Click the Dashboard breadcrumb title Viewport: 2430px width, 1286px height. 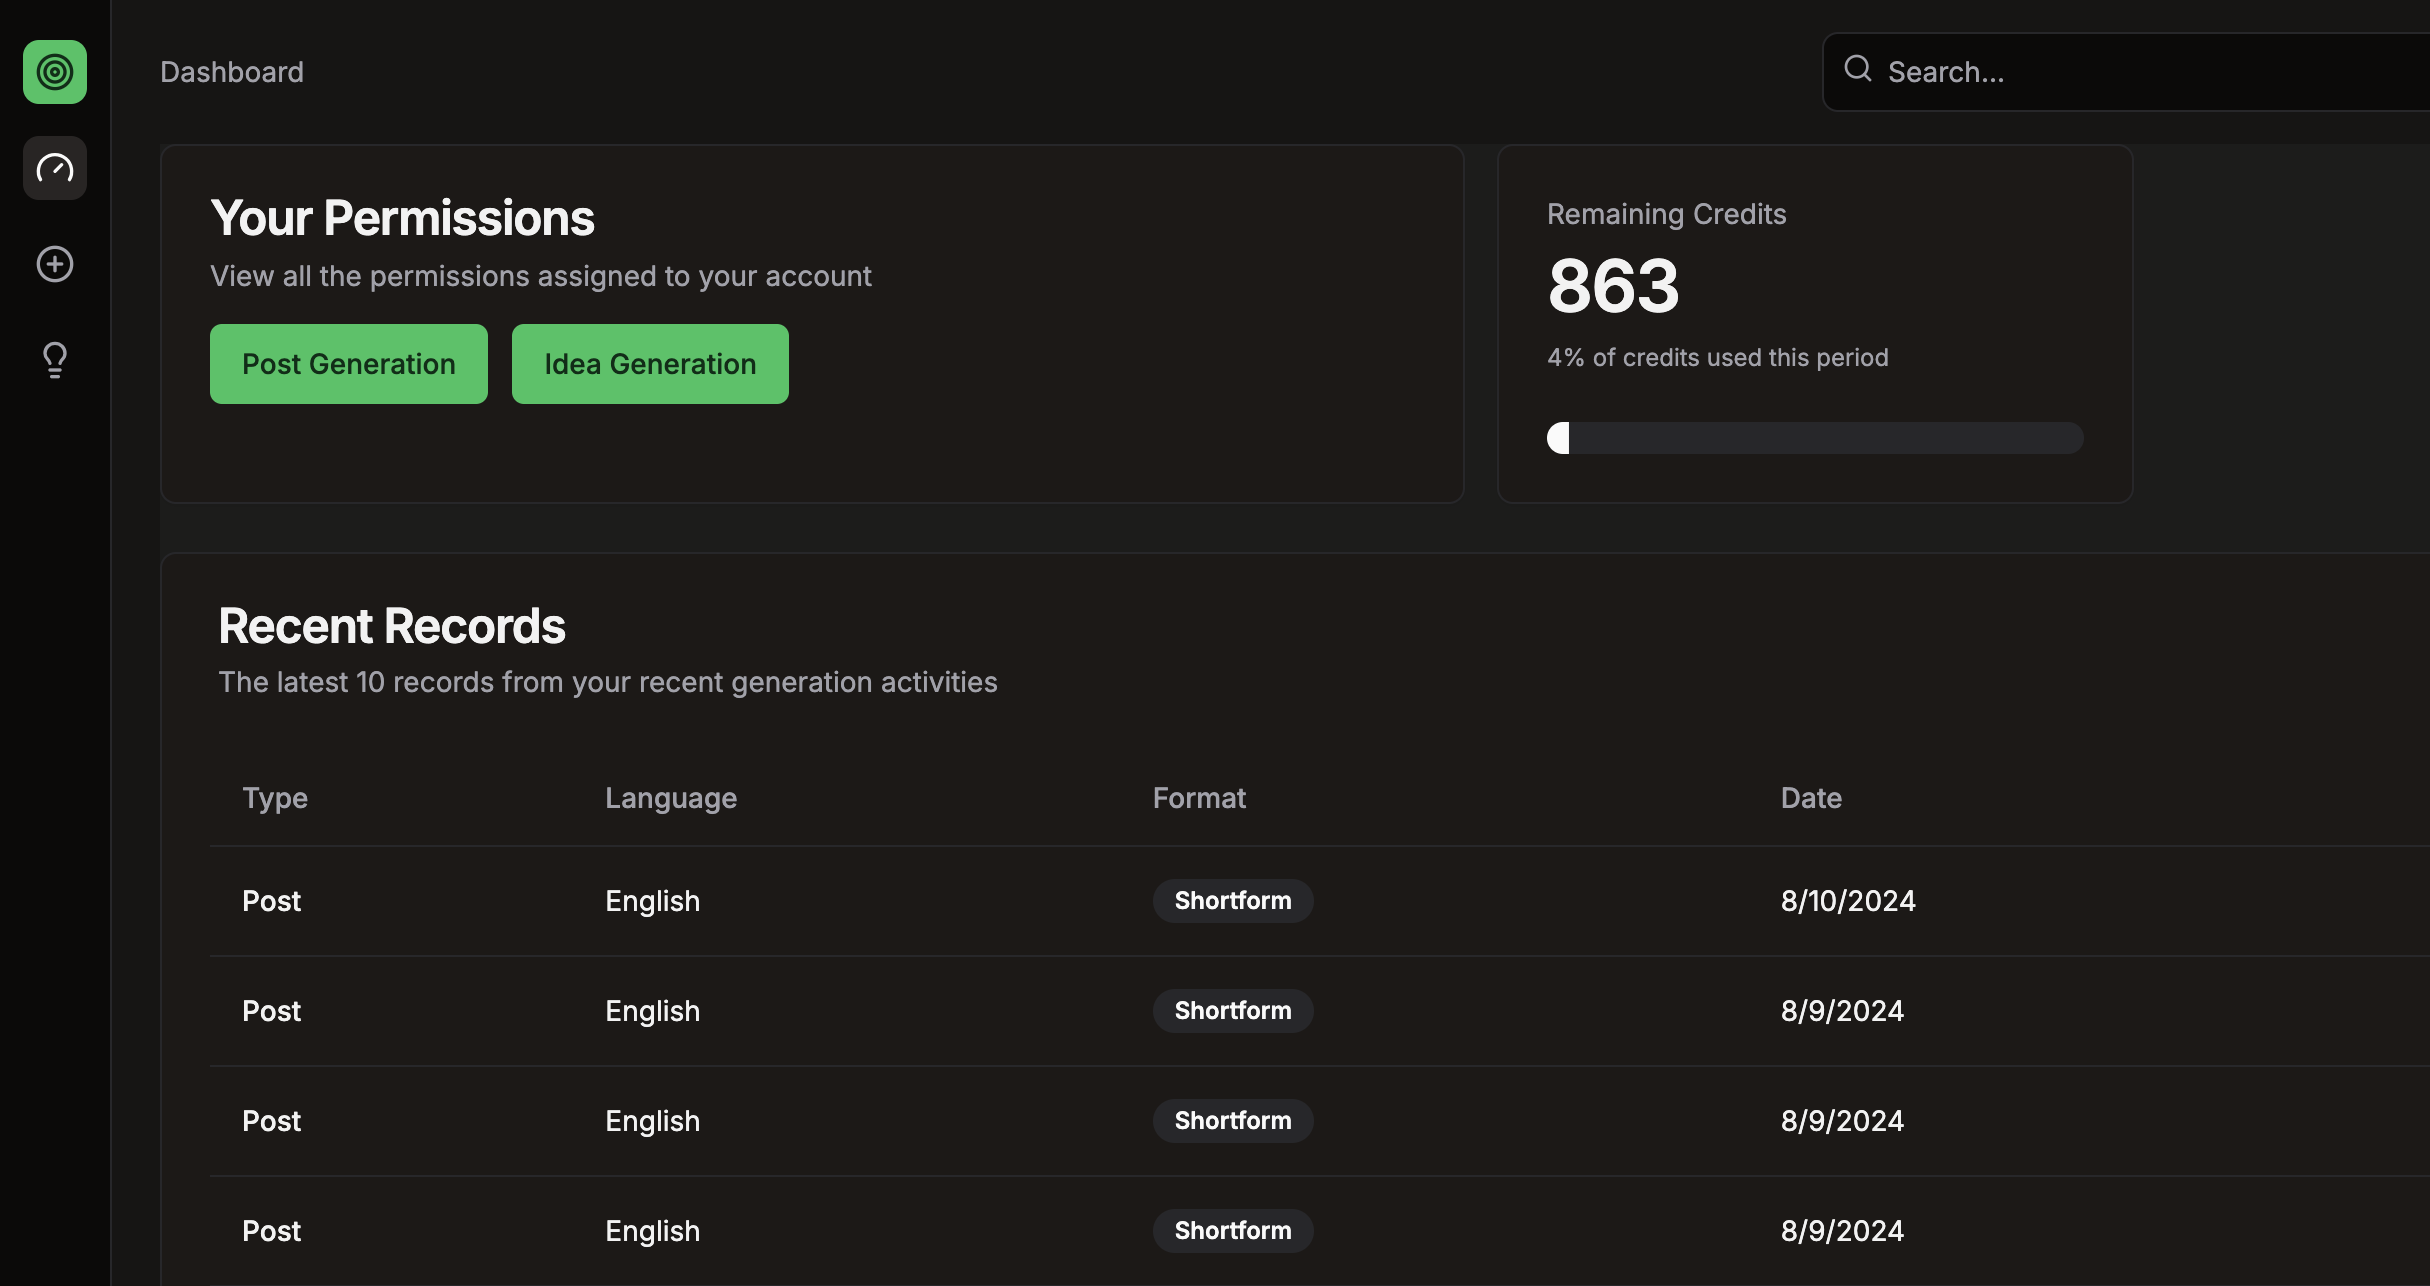coord(232,72)
